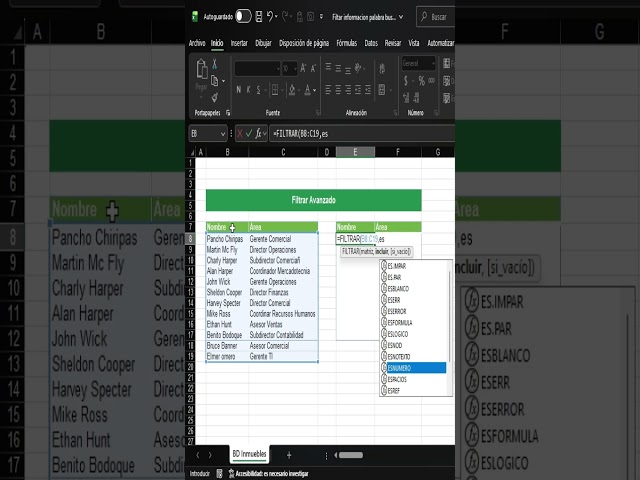Image resolution: width=640 pixels, height=480 pixels.
Task: Toggle top align in Alineación group
Action: click(328, 67)
